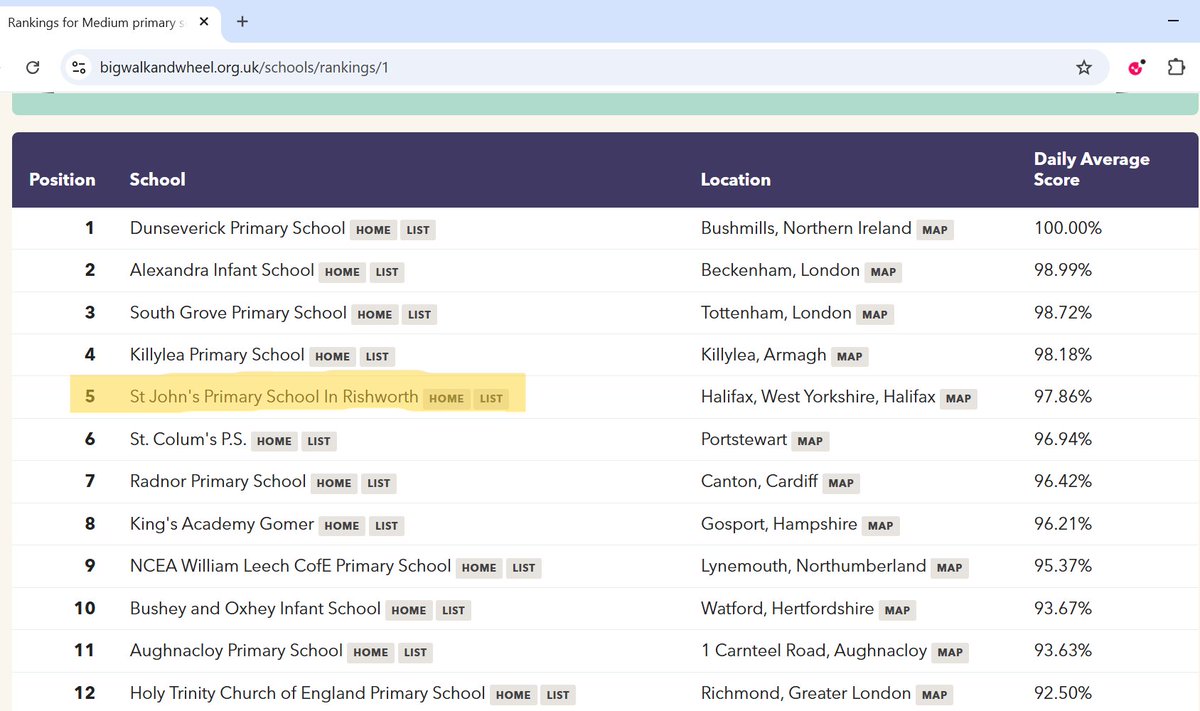Show MAP for Gosport, Hampshire

click(x=881, y=525)
